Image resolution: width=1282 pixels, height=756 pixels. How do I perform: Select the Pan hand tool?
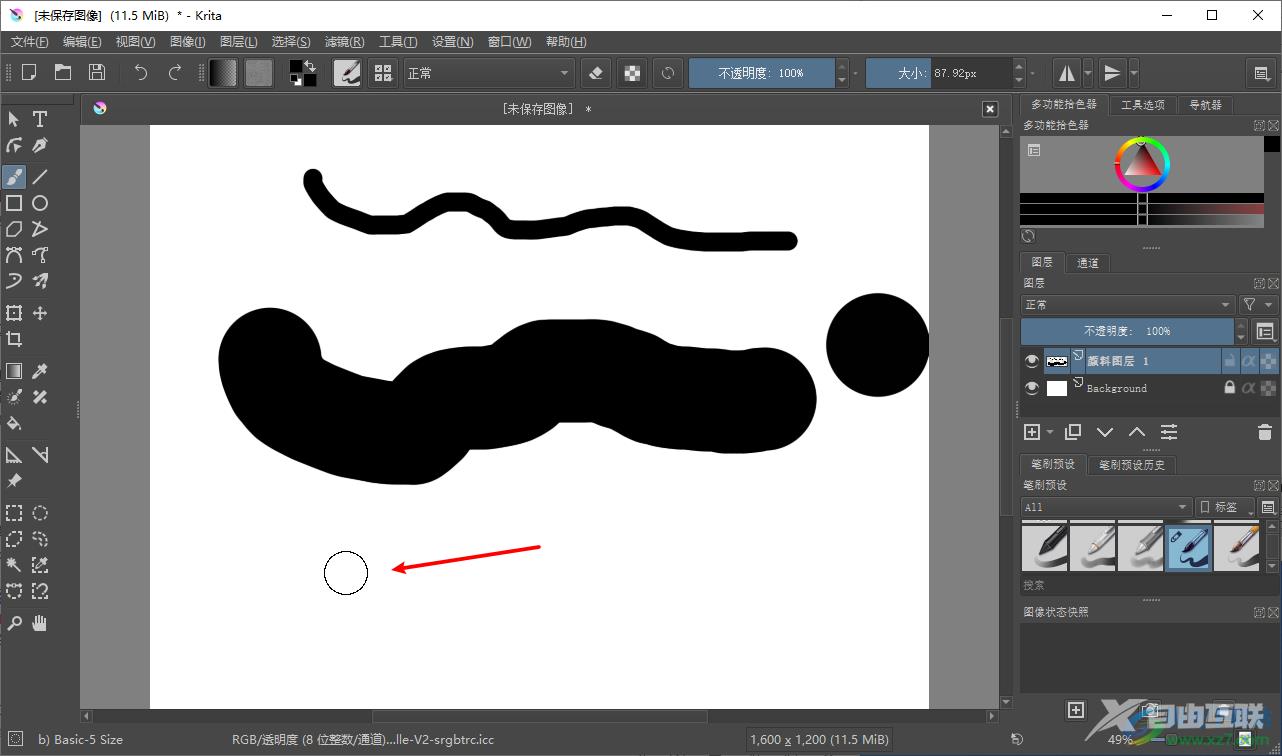40,623
